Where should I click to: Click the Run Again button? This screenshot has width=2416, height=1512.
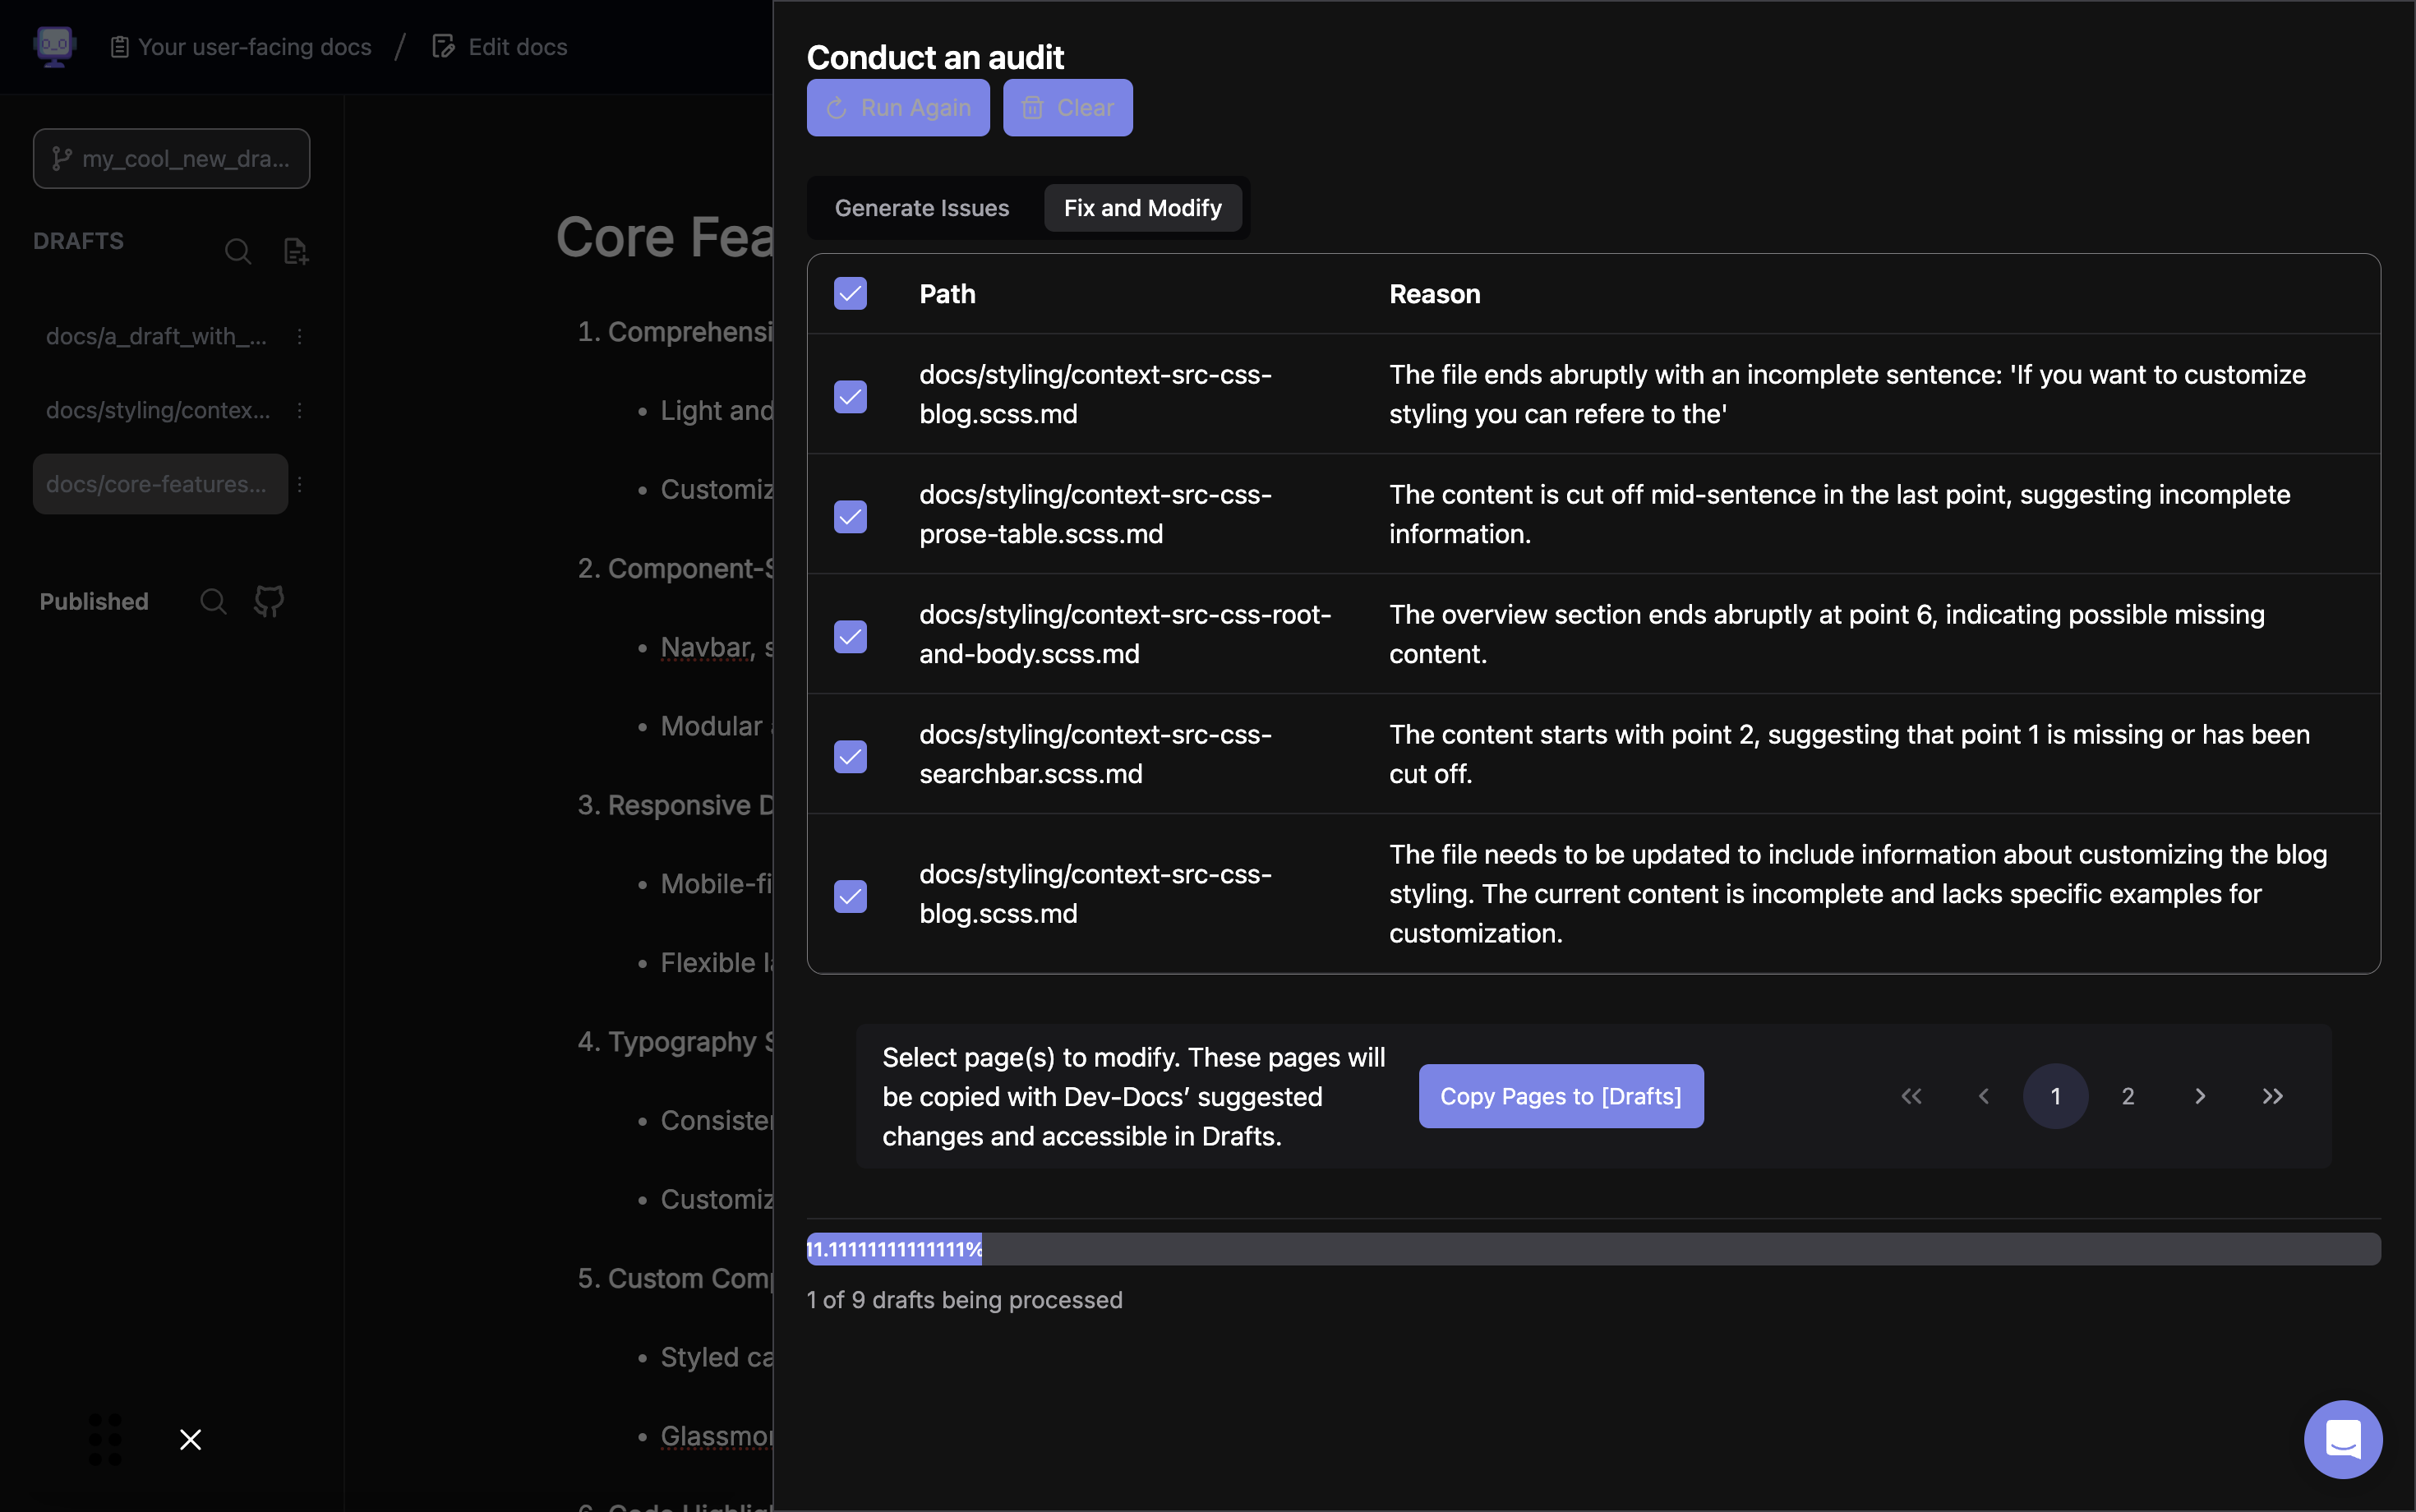click(897, 108)
